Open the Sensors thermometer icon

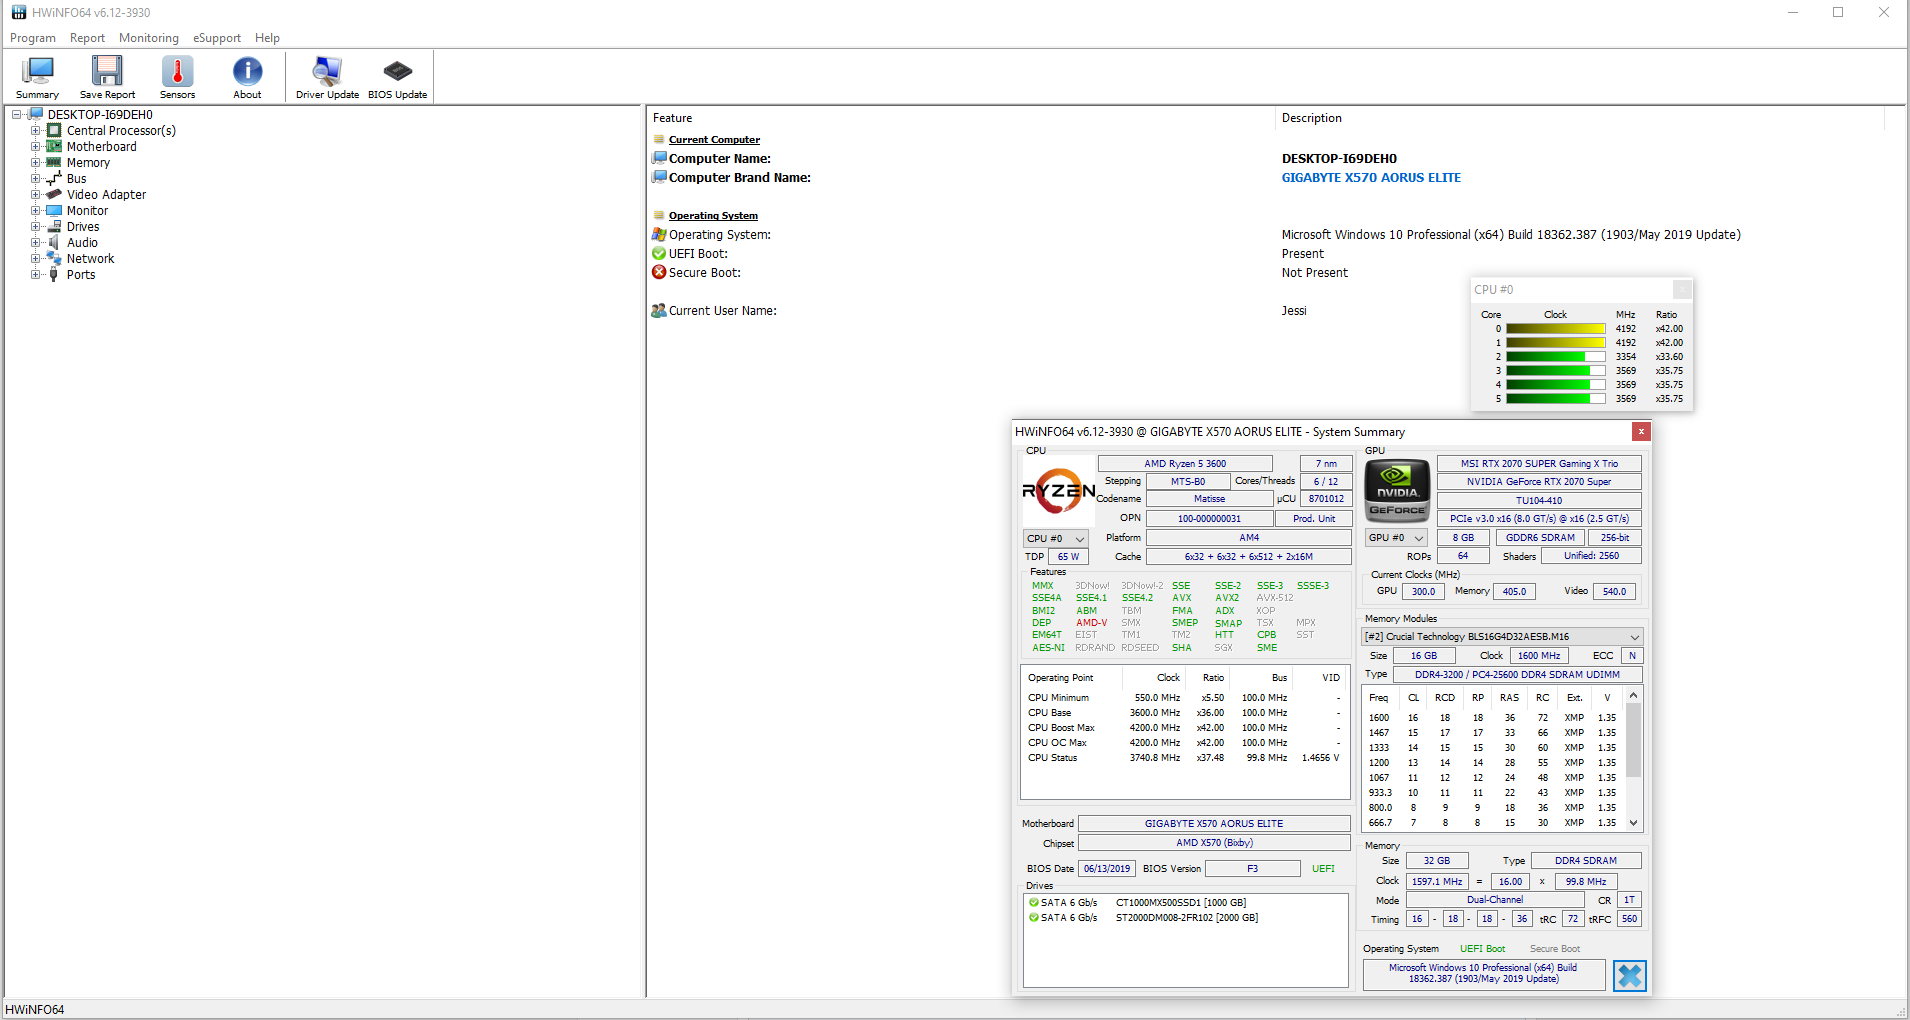click(x=177, y=71)
